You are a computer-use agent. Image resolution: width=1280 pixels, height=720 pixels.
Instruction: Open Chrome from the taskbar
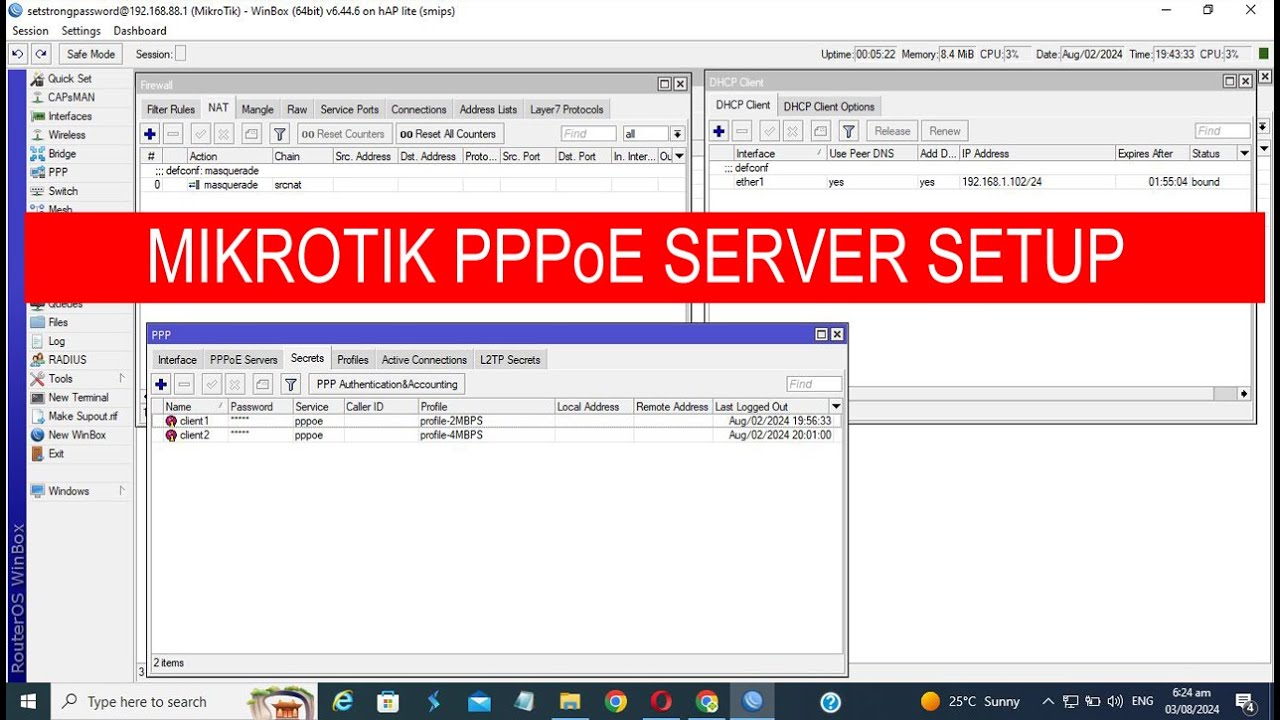click(x=615, y=702)
